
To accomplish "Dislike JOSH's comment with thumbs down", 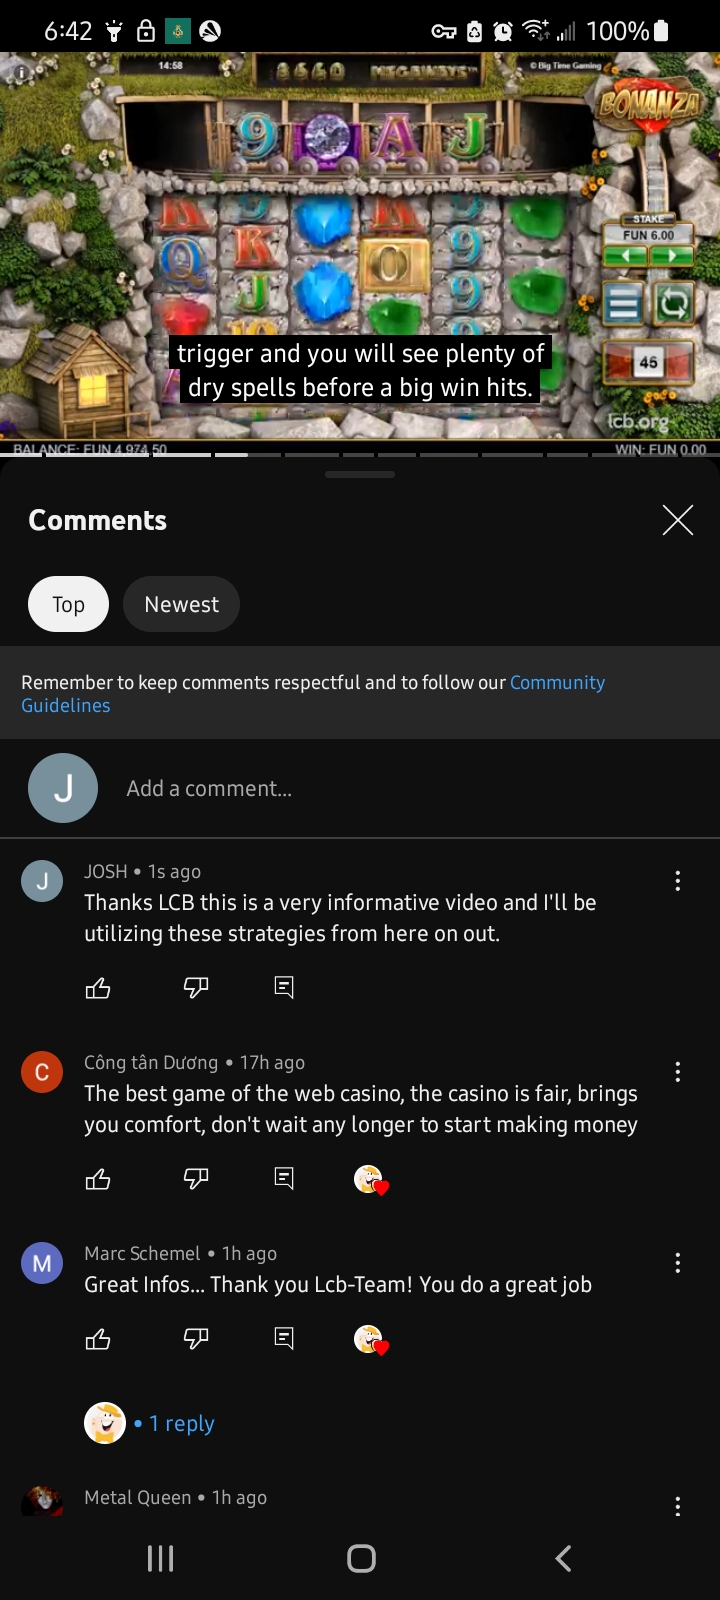I will pos(196,989).
